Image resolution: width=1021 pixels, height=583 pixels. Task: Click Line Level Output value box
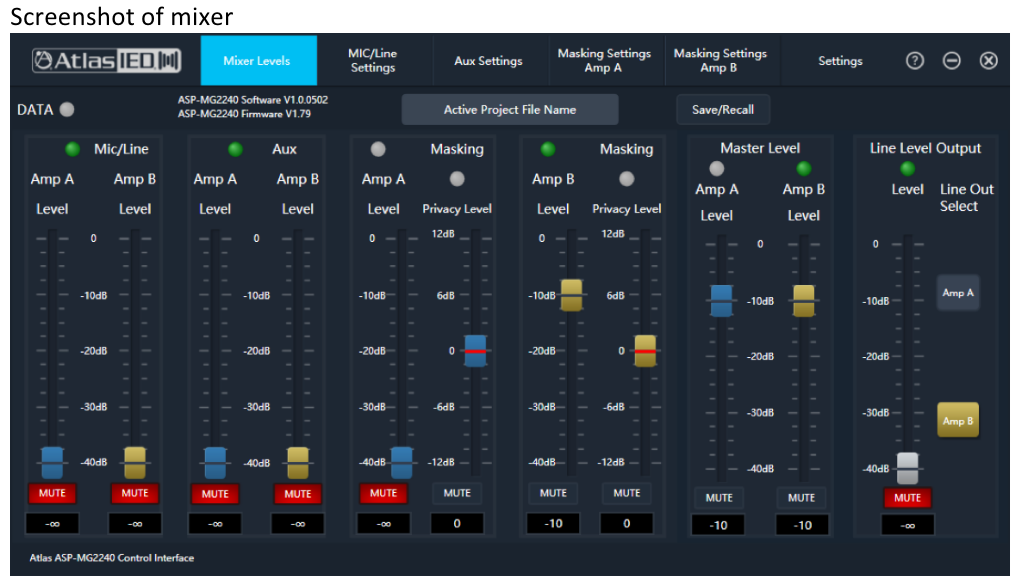point(907,525)
